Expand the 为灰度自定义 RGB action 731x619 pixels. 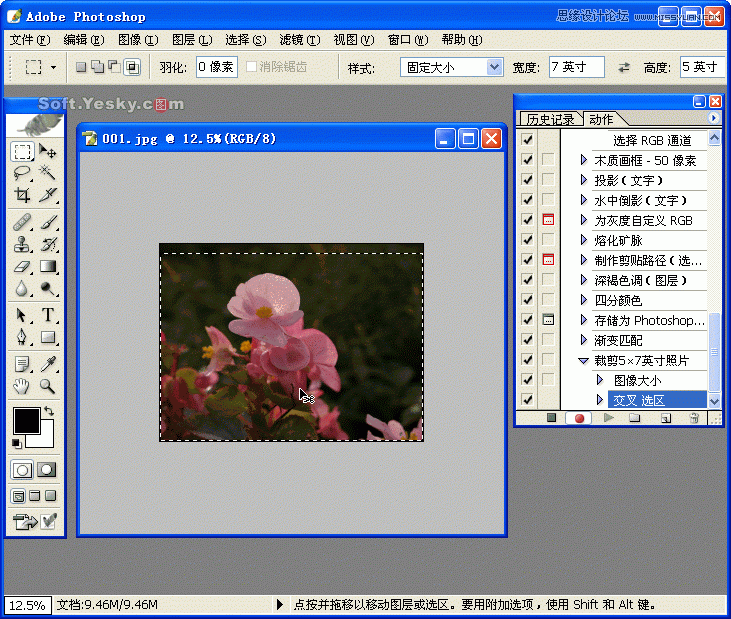tap(583, 220)
